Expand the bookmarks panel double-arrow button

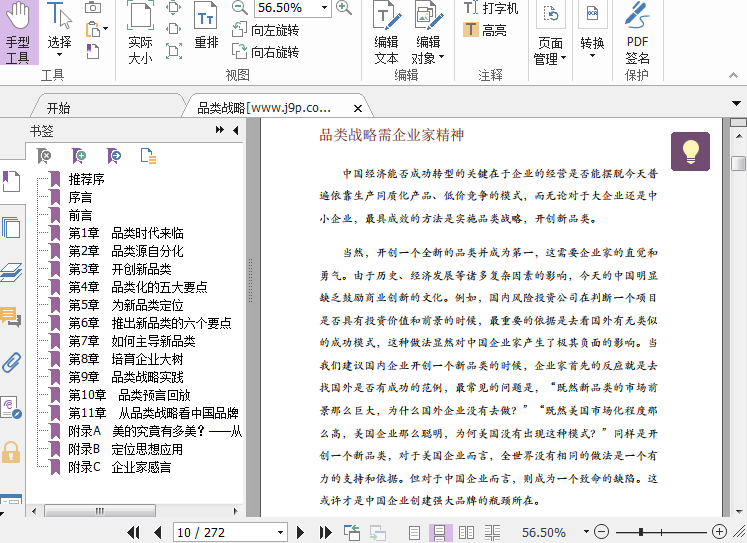pyautogui.click(x=220, y=130)
